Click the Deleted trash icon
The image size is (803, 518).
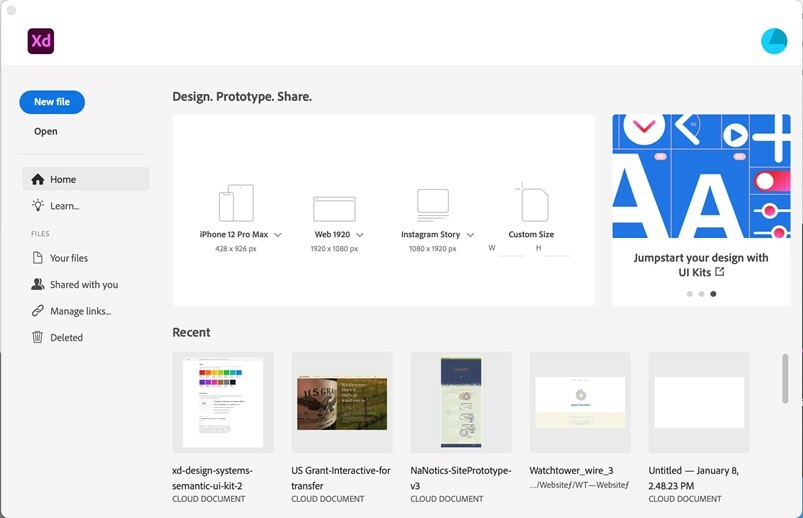click(38, 337)
